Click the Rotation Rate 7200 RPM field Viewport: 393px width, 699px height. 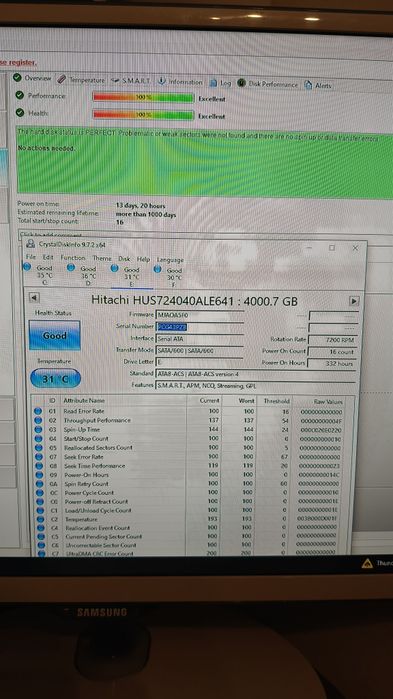(333, 340)
